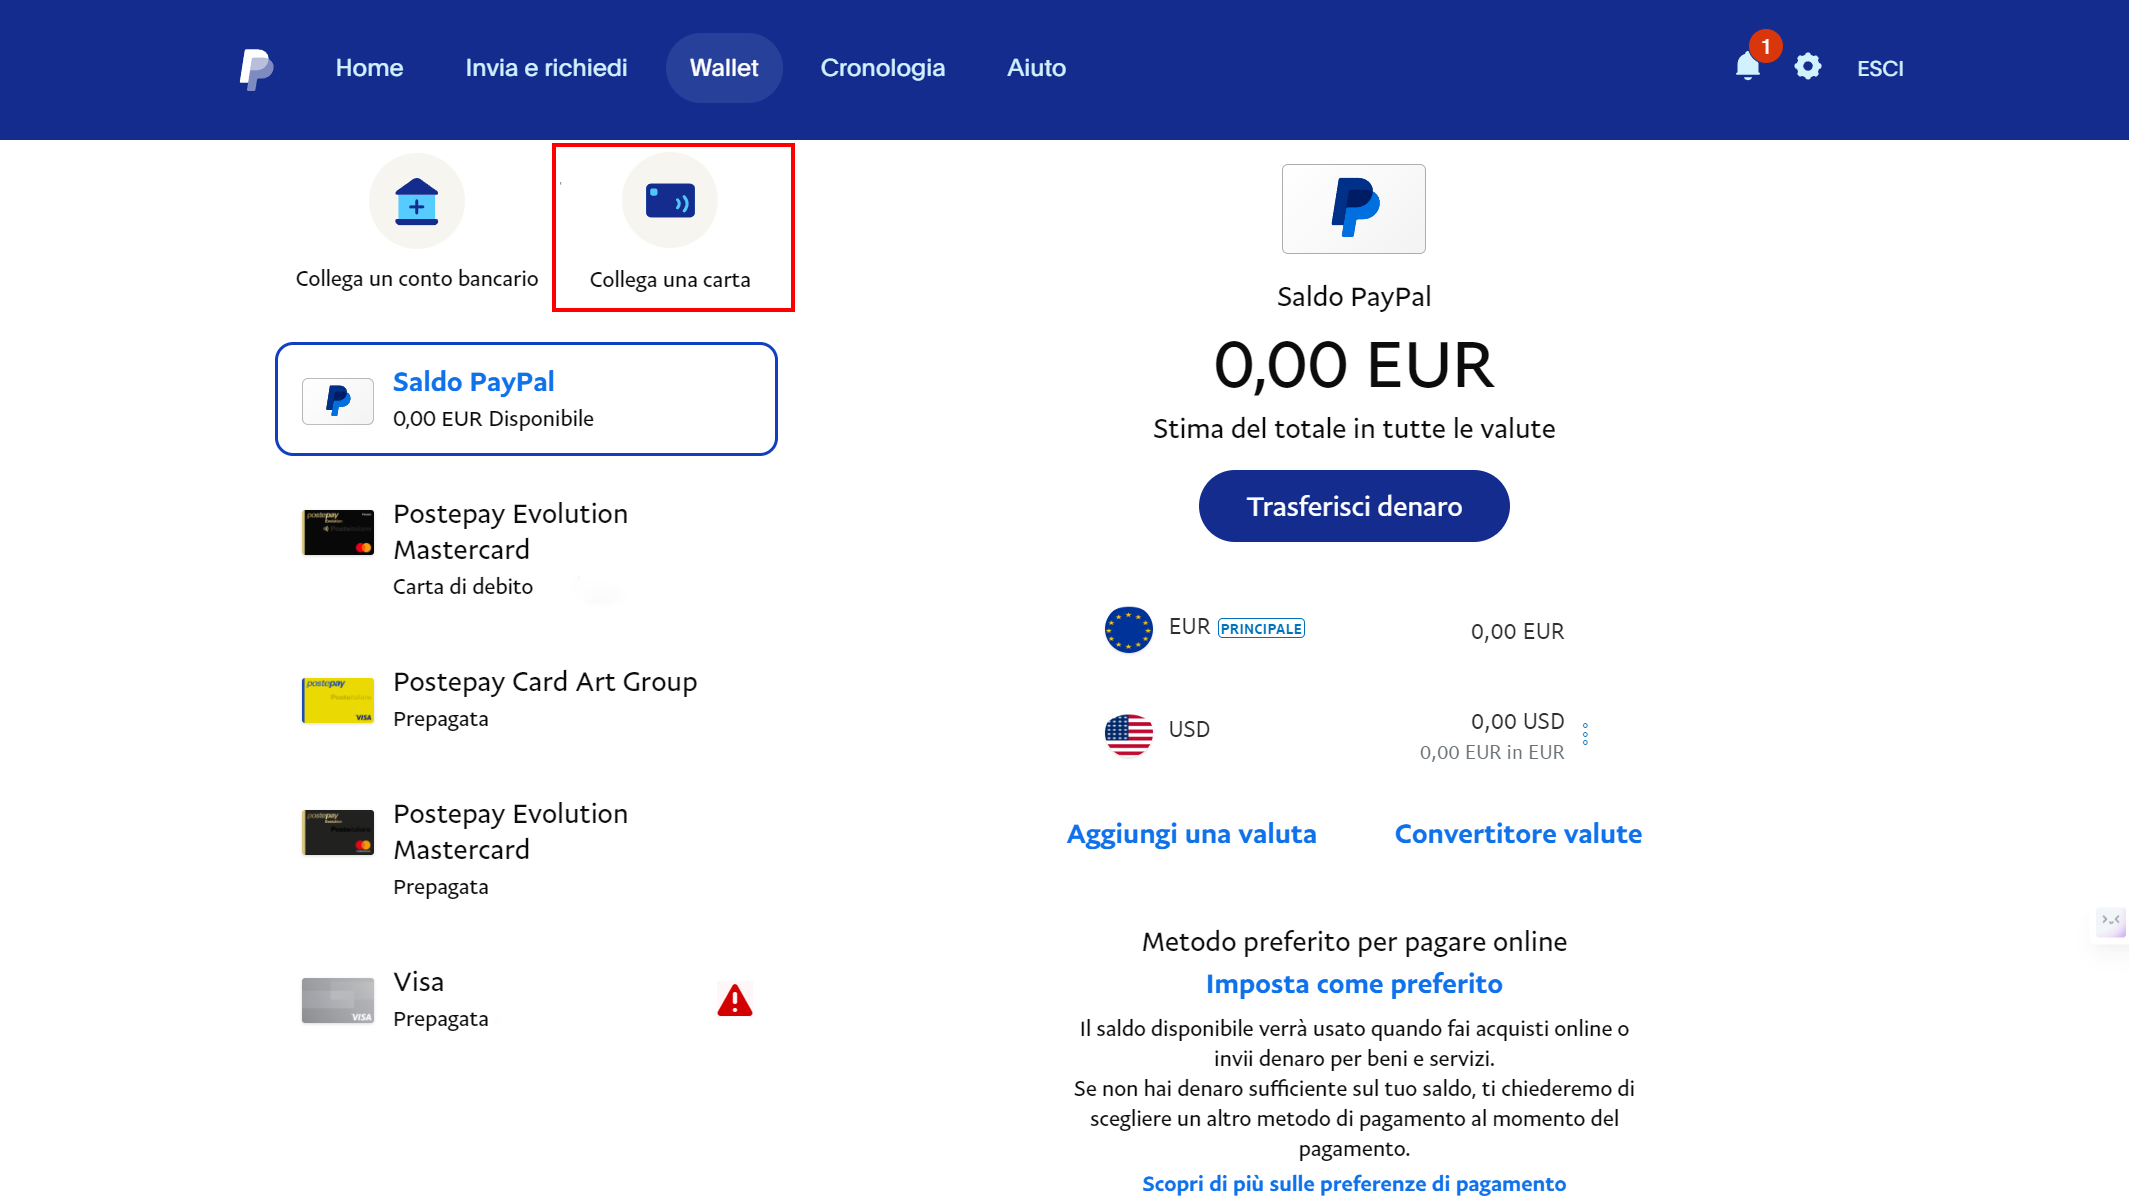Click the 'Collega un conto bancario' bank icon

pyautogui.click(x=416, y=200)
